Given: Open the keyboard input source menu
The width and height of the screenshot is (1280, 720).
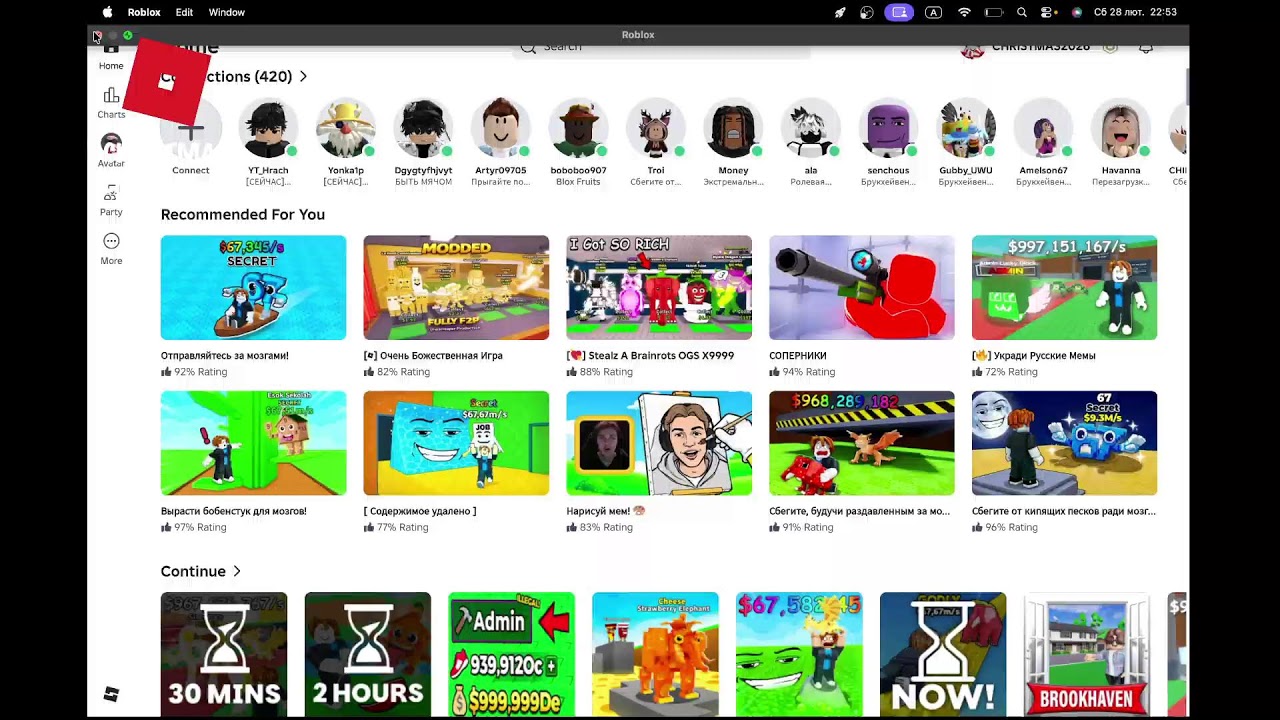Looking at the screenshot, I should click(x=933, y=12).
